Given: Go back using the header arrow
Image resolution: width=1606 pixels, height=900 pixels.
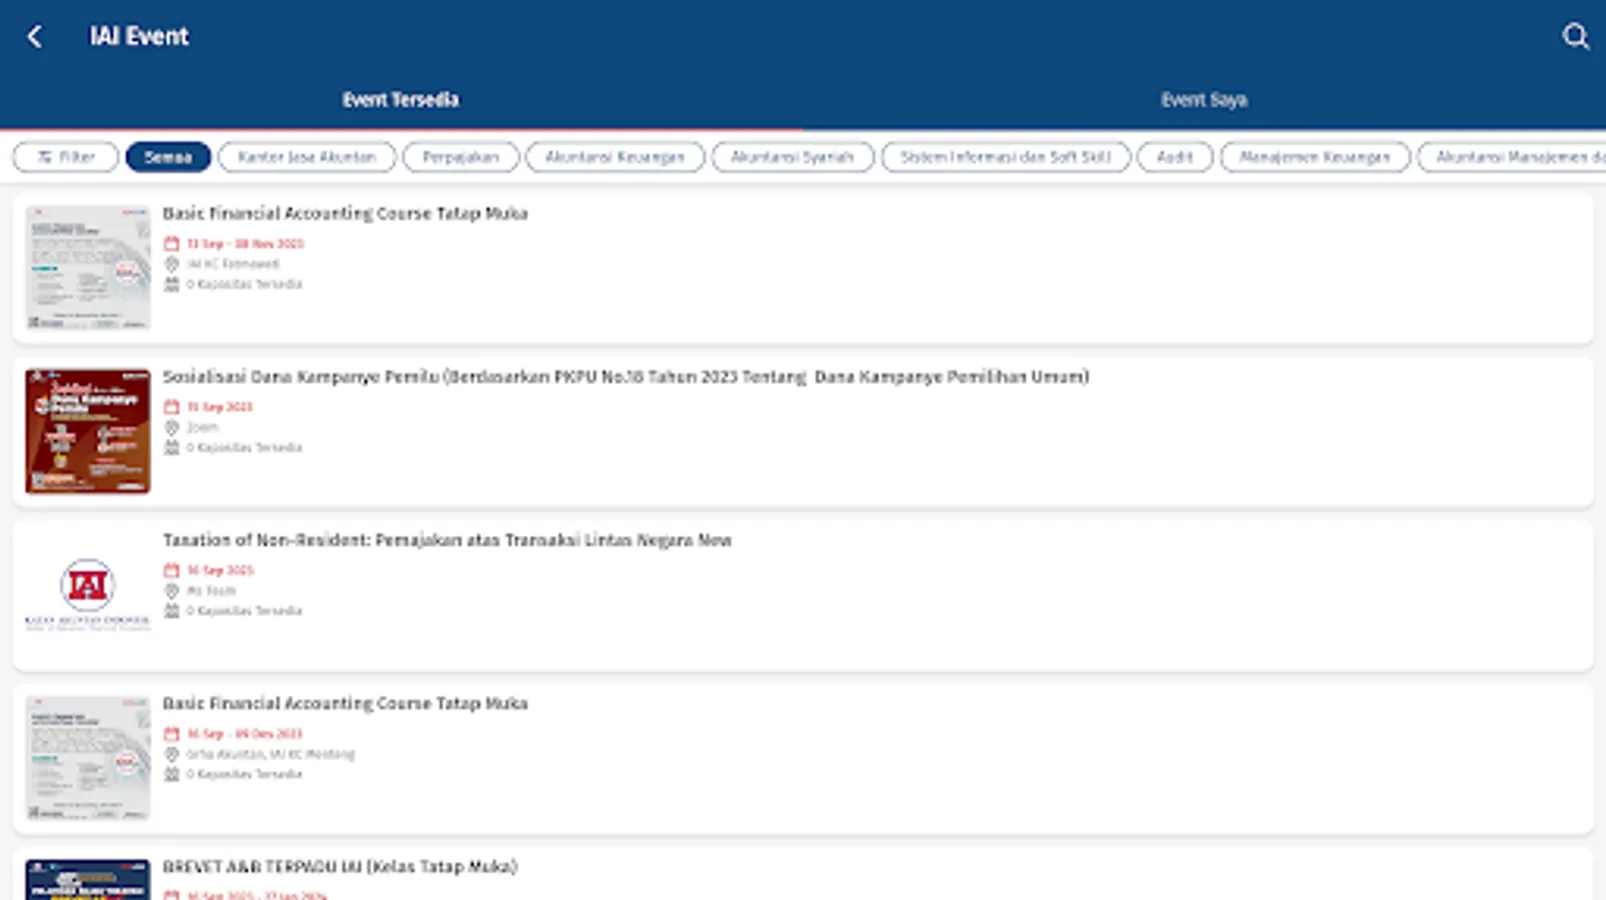Looking at the screenshot, I should click(35, 37).
